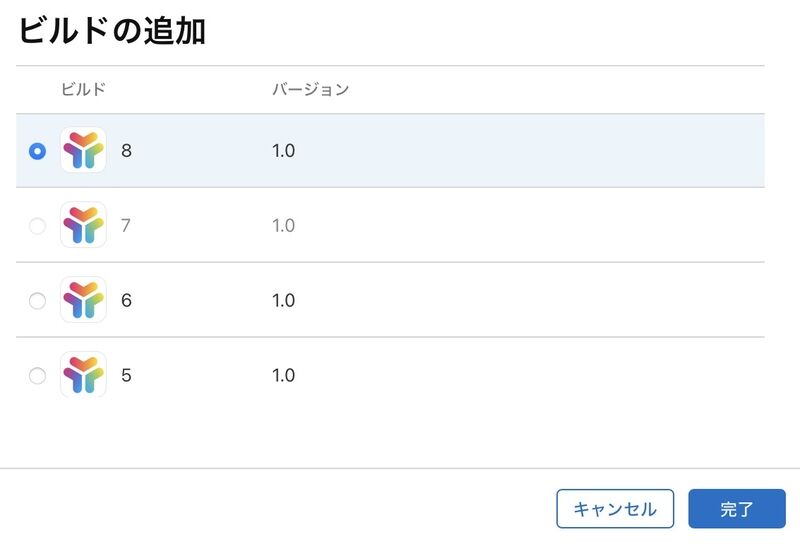Viewport: 800px width, 544px height.
Task: Click the greyed-out build number 7
Action: click(x=126, y=226)
